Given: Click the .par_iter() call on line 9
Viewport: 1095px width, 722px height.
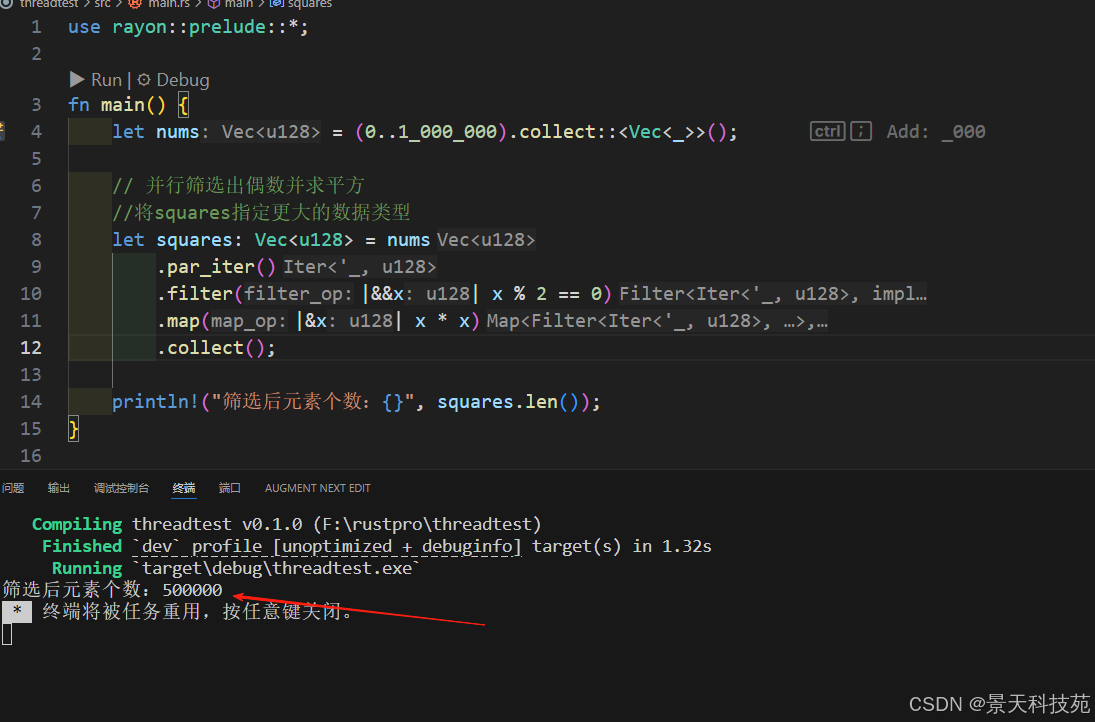Looking at the screenshot, I should 216,267.
